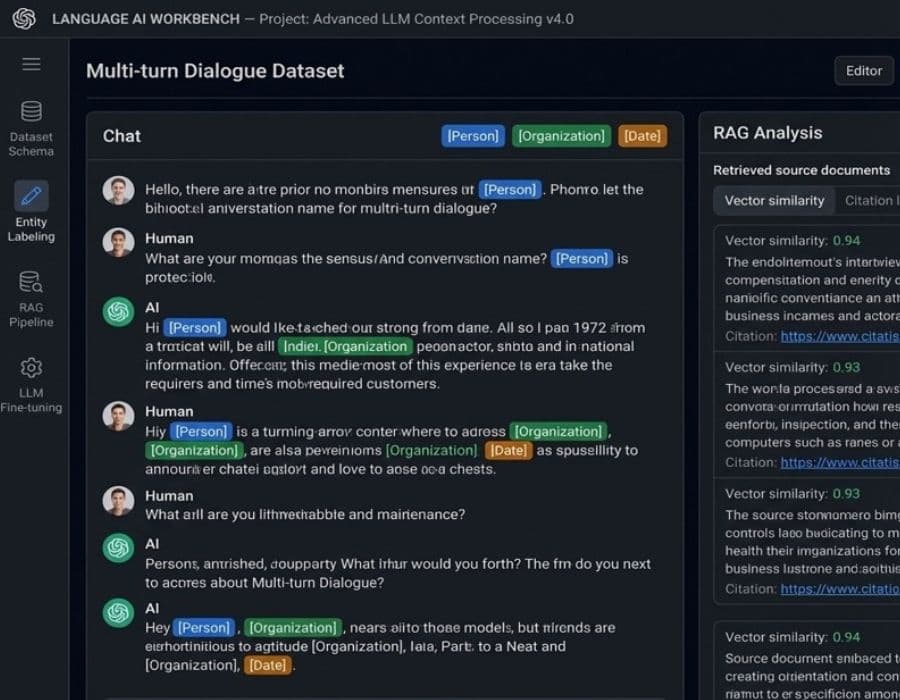
Task: Click the Dataset Schema database icon
Action: pyautogui.click(x=31, y=111)
